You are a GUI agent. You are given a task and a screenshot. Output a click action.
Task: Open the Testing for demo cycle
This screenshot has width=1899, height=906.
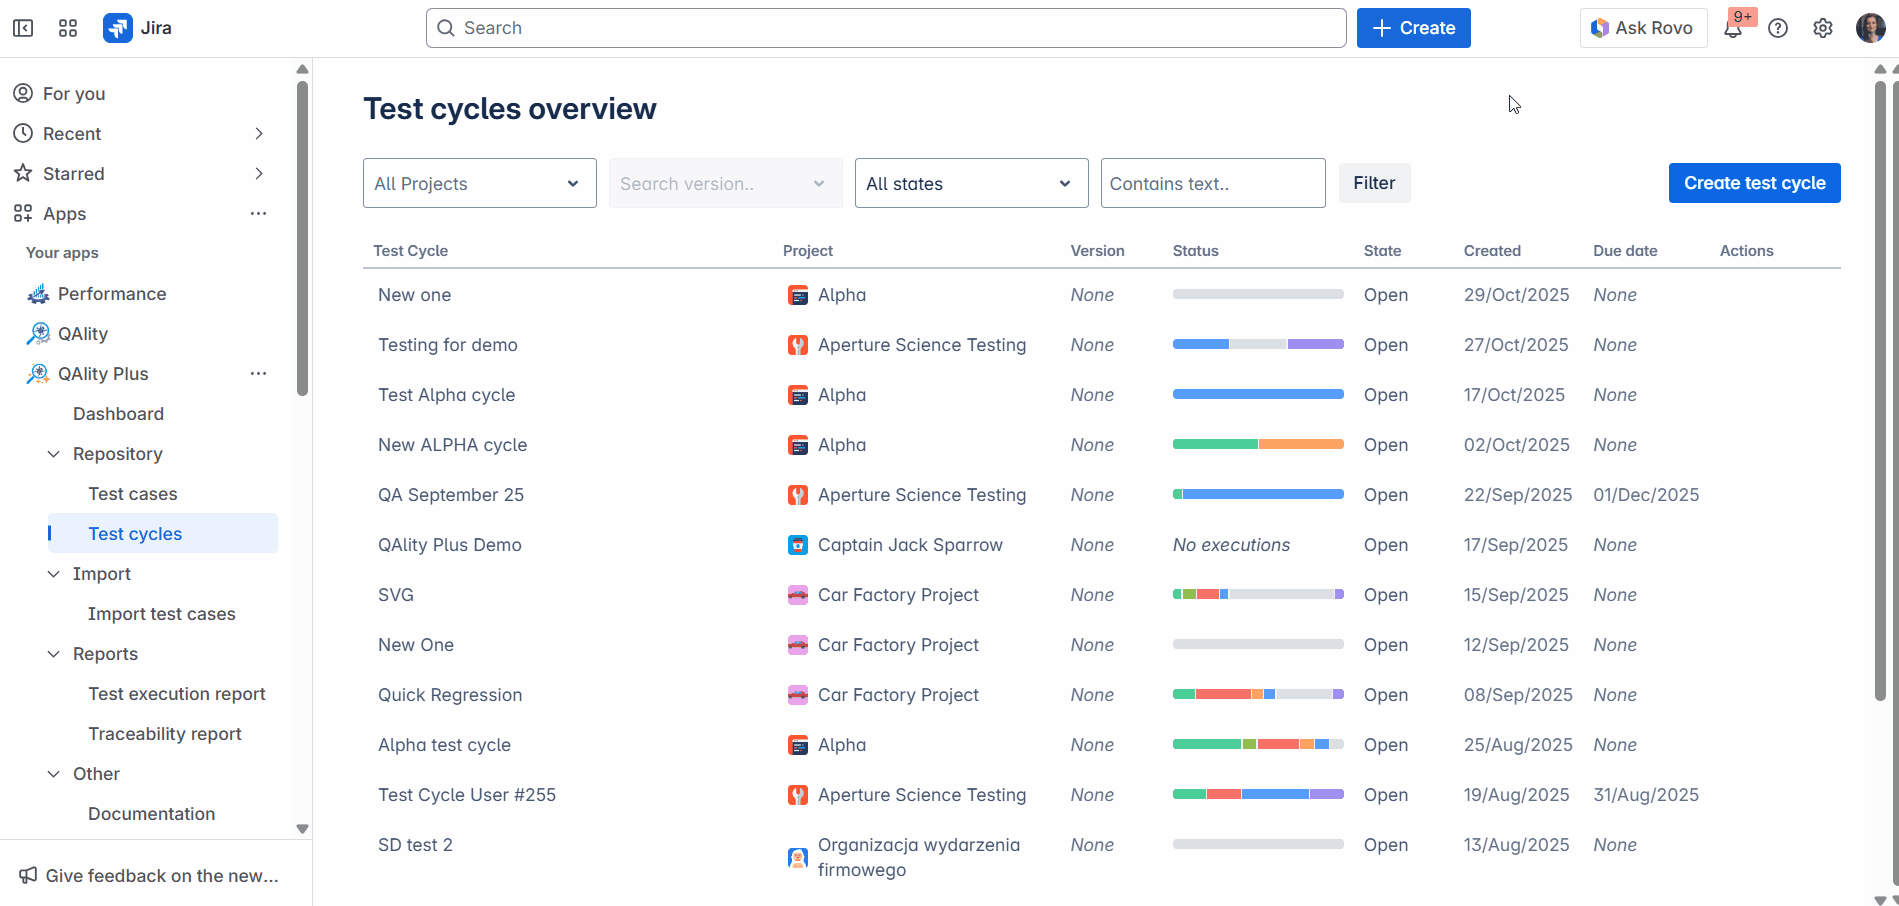pyautogui.click(x=448, y=345)
